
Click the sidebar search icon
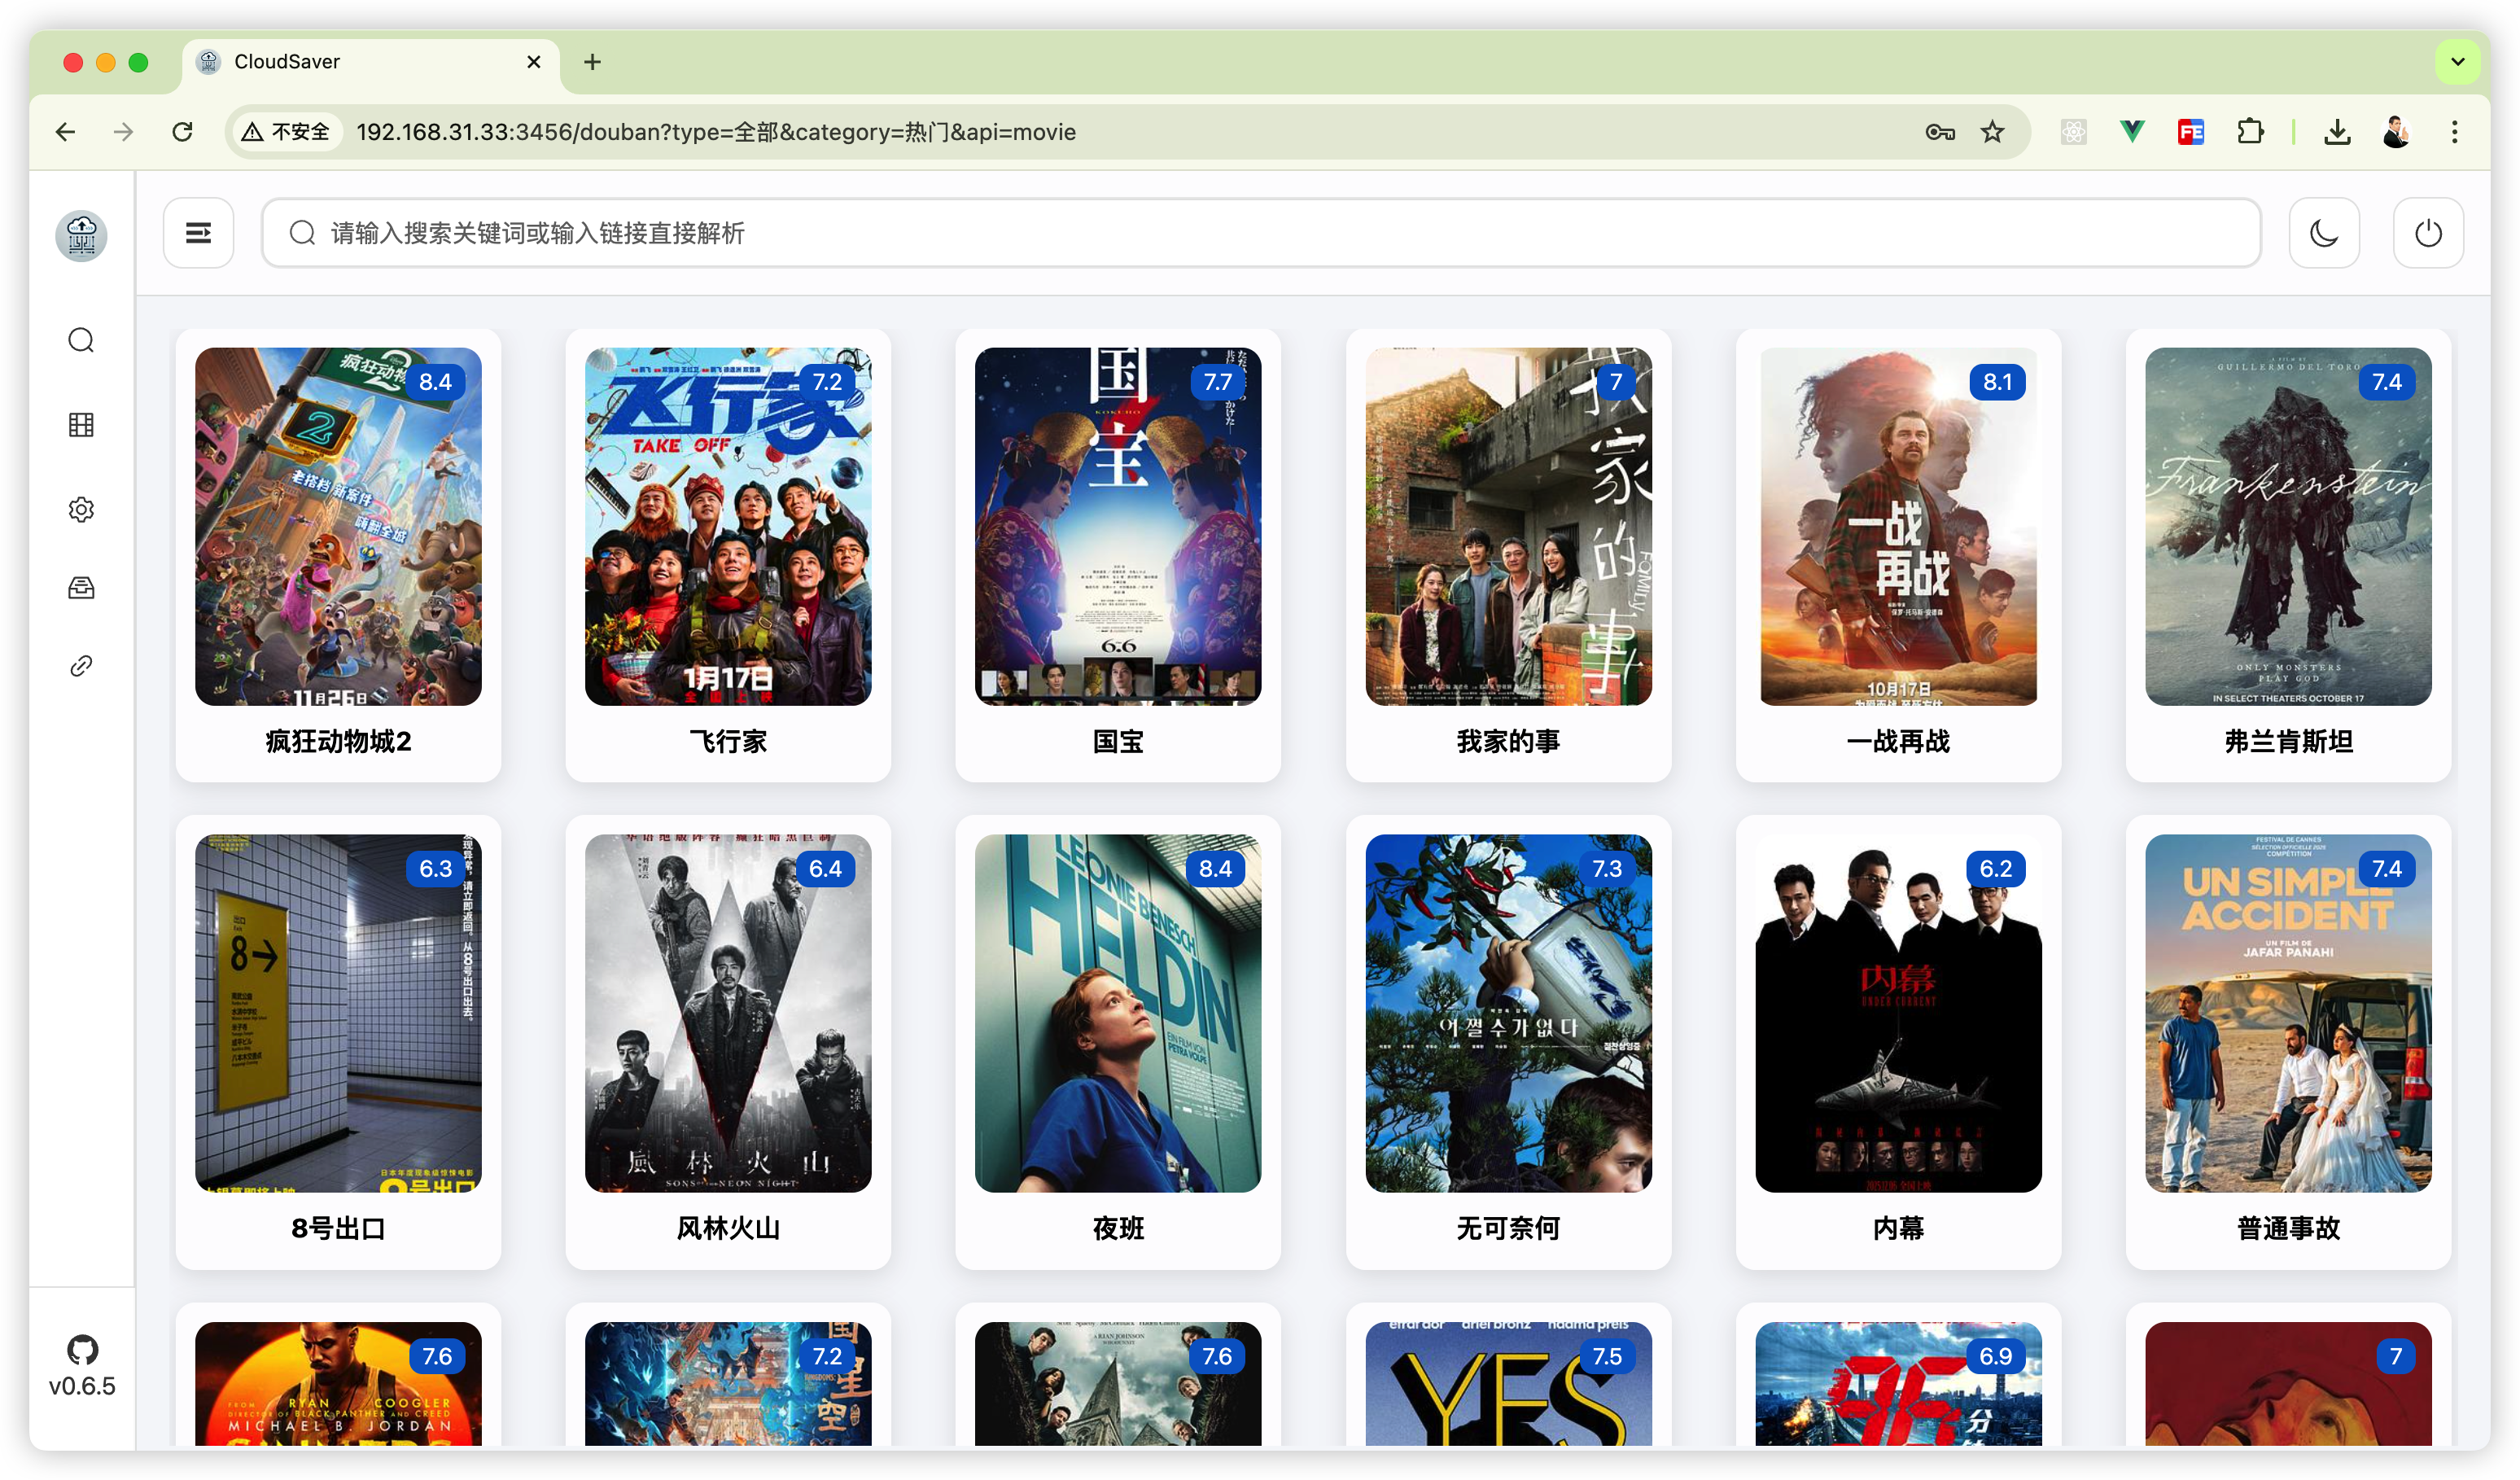pyautogui.click(x=81, y=340)
